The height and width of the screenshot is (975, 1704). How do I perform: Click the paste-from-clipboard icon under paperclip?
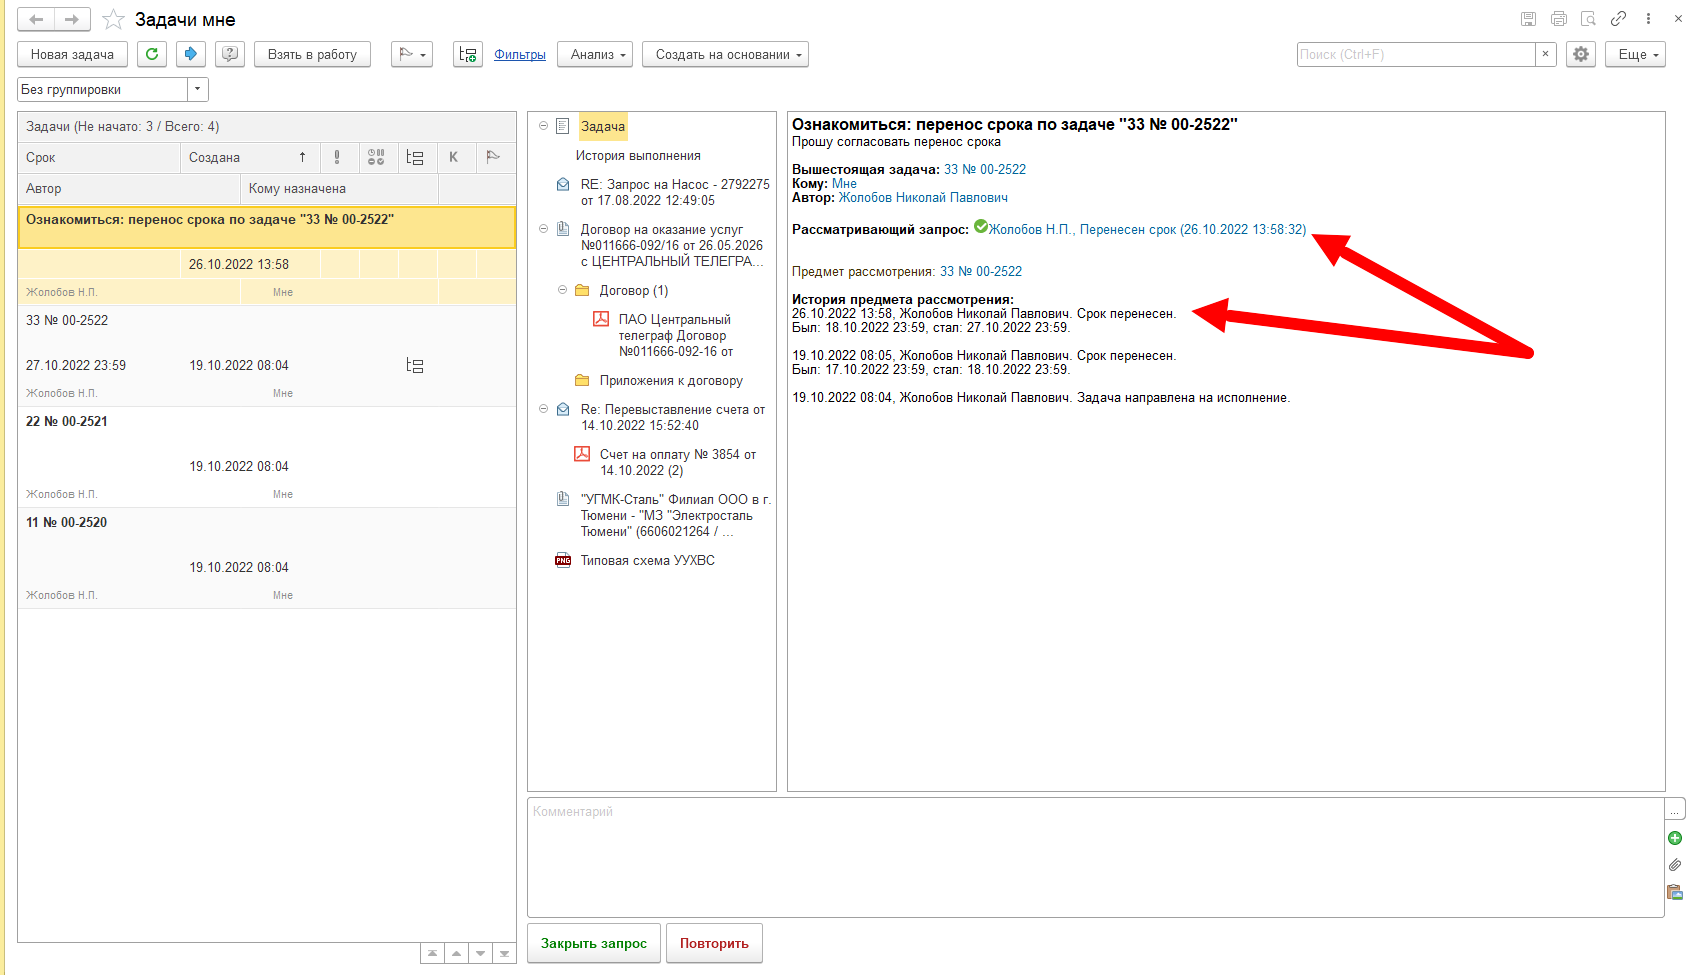(x=1675, y=892)
